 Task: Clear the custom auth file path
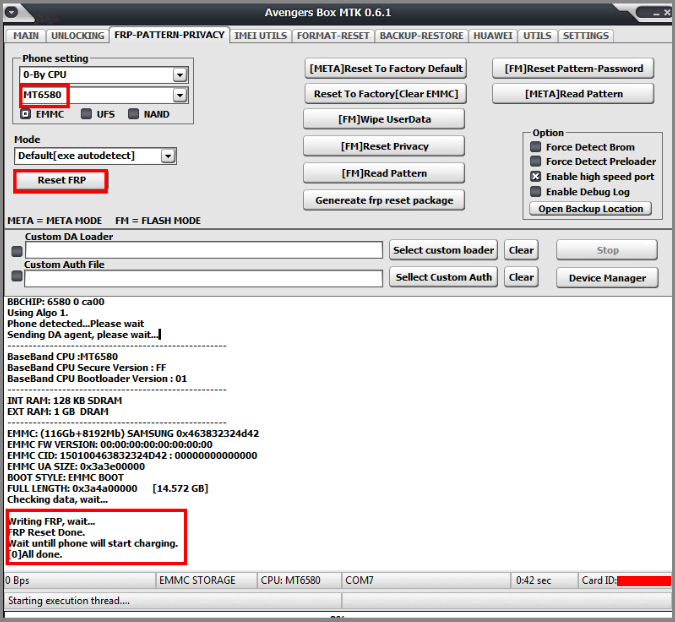pyautogui.click(x=521, y=277)
